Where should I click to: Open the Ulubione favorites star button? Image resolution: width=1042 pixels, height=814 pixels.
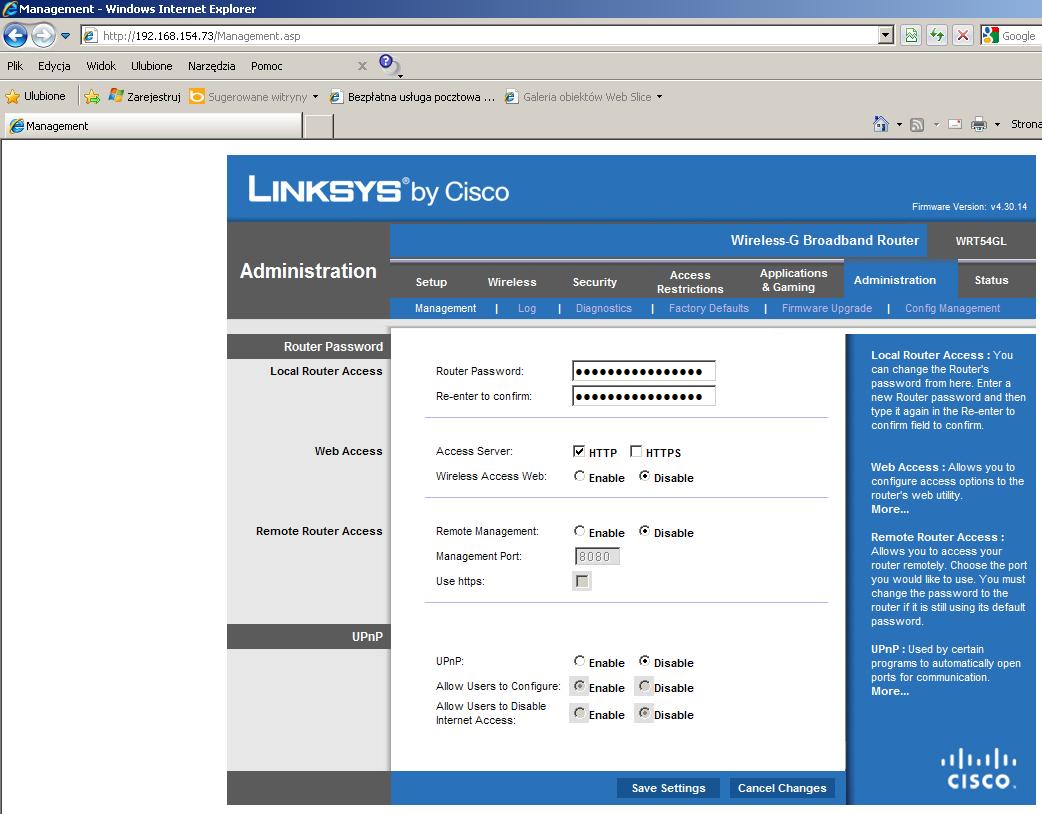tap(36, 96)
